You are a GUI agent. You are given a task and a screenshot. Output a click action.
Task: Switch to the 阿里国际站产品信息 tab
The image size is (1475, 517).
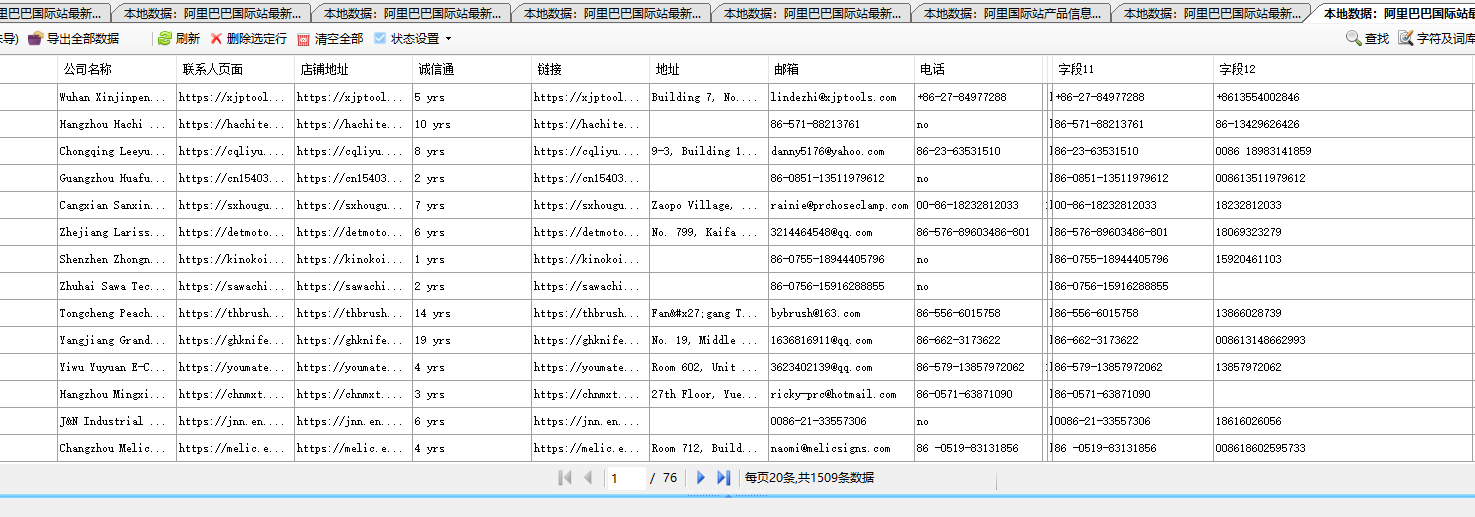(x=1011, y=13)
